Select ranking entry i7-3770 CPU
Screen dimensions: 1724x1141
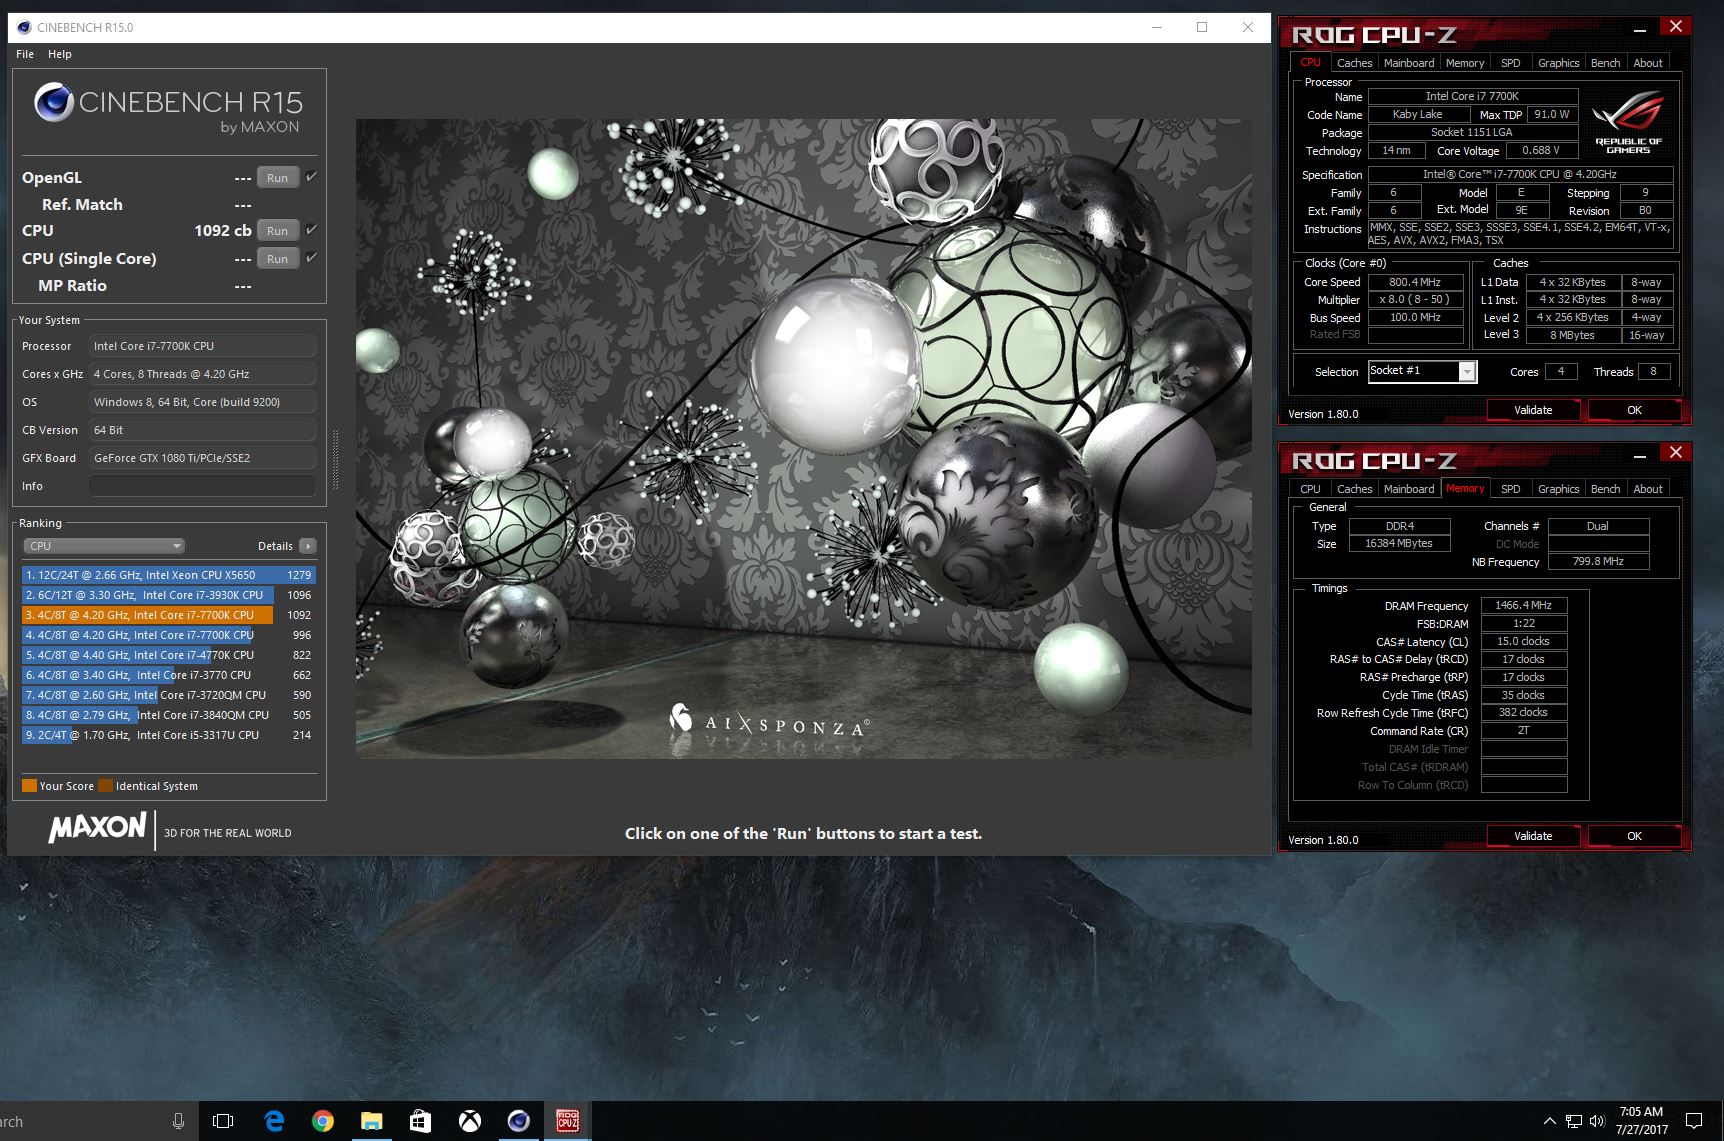pyautogui.click(x=168, y=675)
